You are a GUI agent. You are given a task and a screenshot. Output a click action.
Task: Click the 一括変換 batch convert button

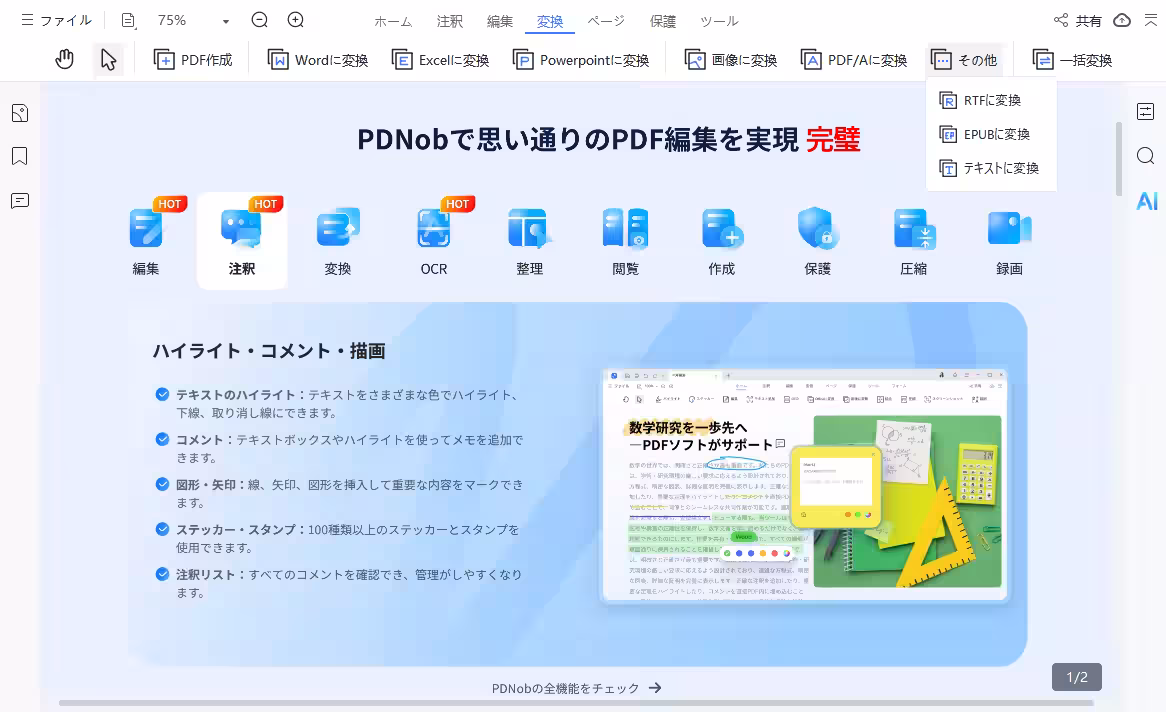[x=1072, y=60]
